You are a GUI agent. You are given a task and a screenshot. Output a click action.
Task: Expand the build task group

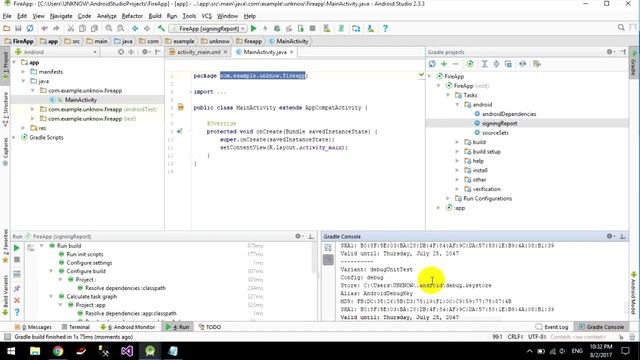[458, 142]
